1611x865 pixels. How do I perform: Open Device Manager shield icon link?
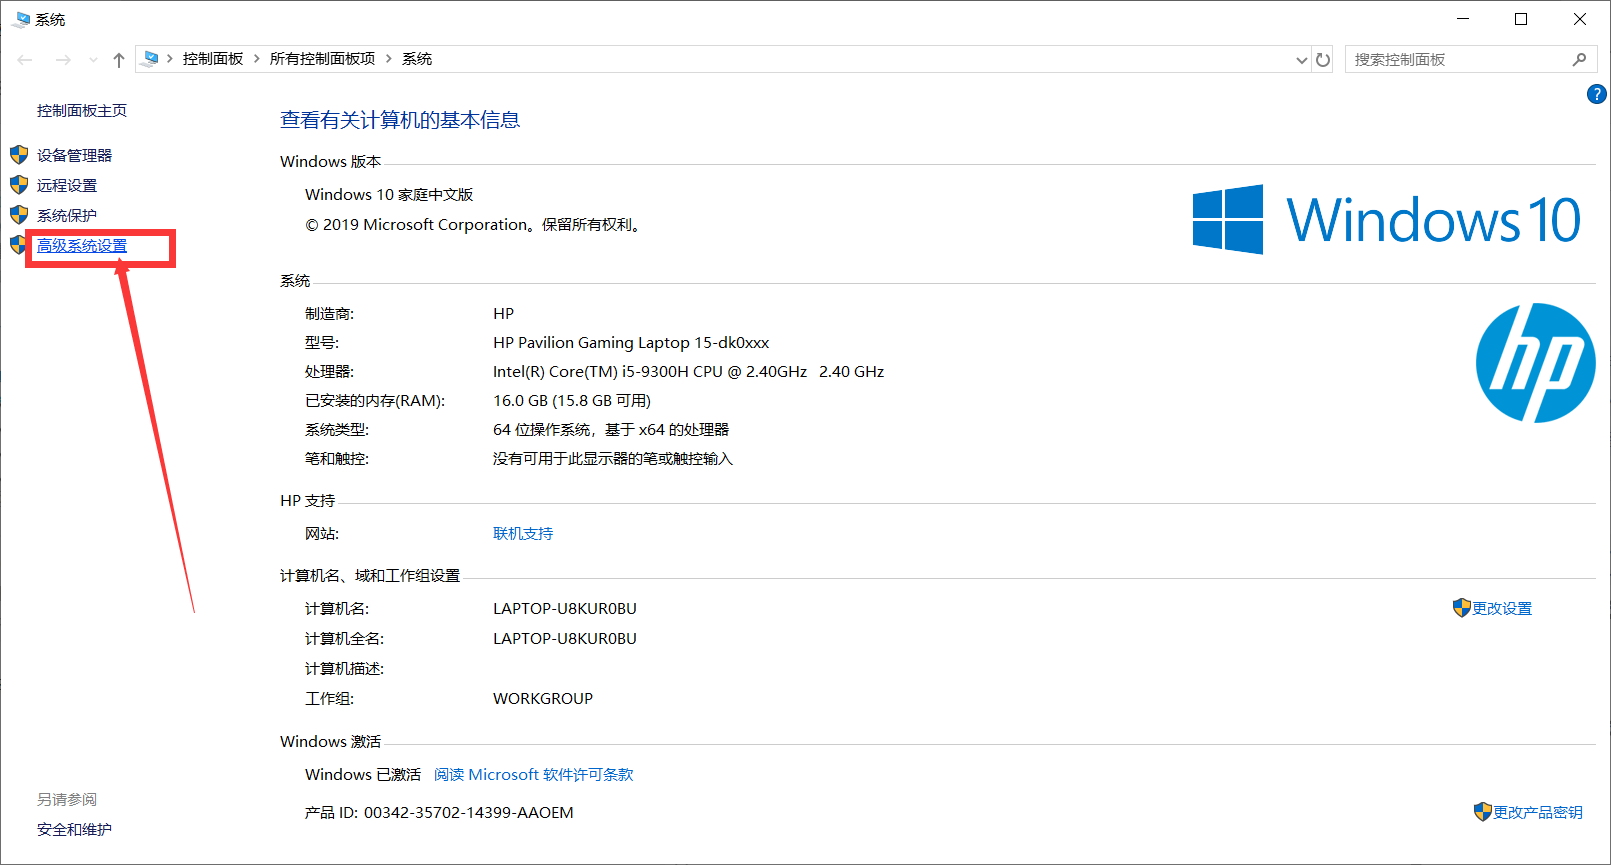19,155
